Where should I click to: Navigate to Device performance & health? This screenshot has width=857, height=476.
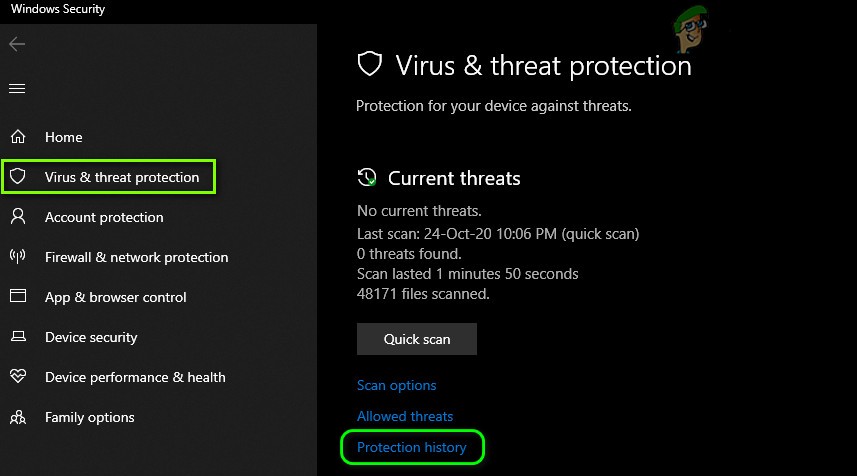click(135, 377)
